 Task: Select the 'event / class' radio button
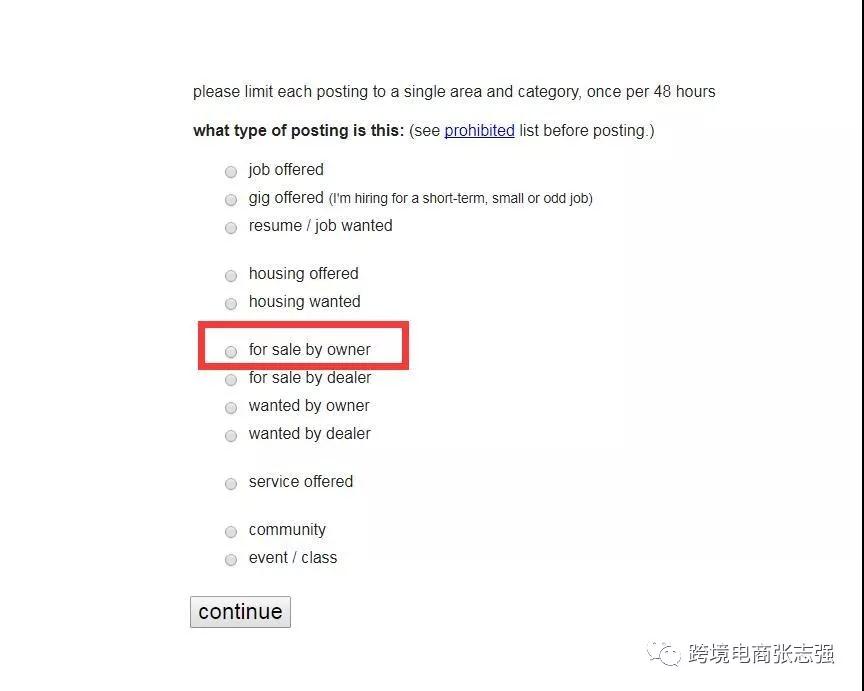(231, 559)
